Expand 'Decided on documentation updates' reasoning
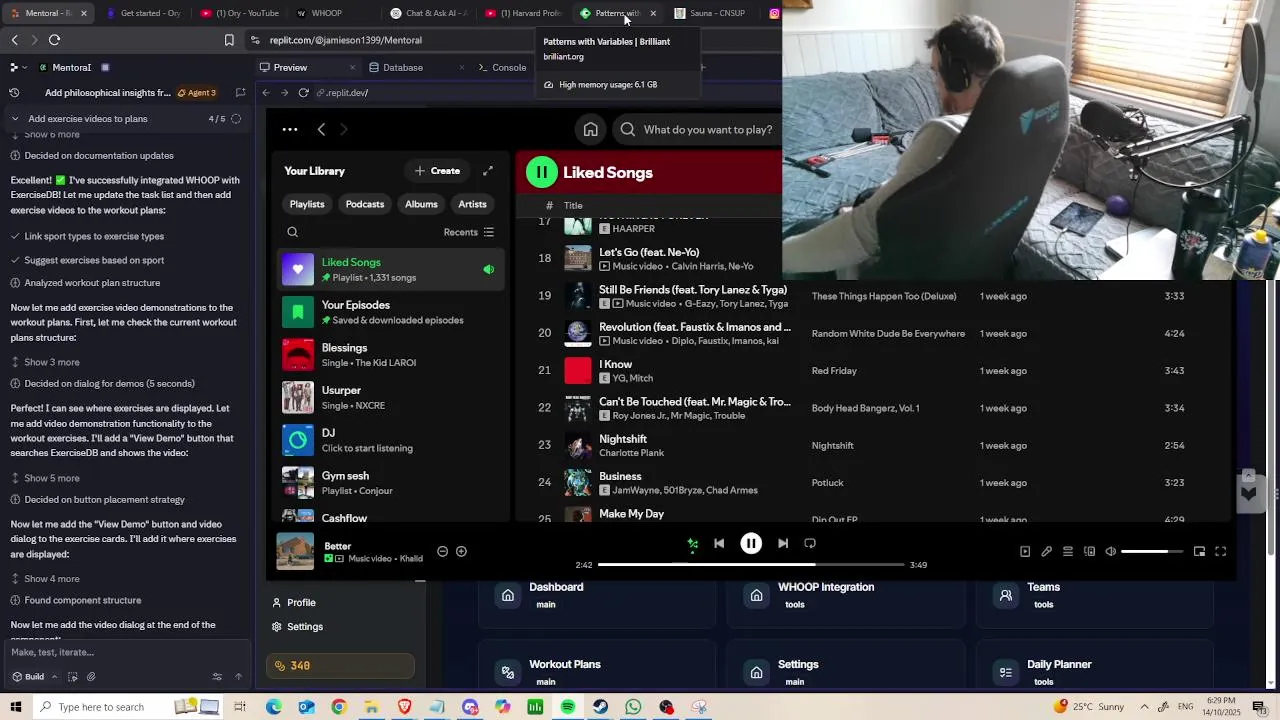1280x720 pixels. click(92, 156)
